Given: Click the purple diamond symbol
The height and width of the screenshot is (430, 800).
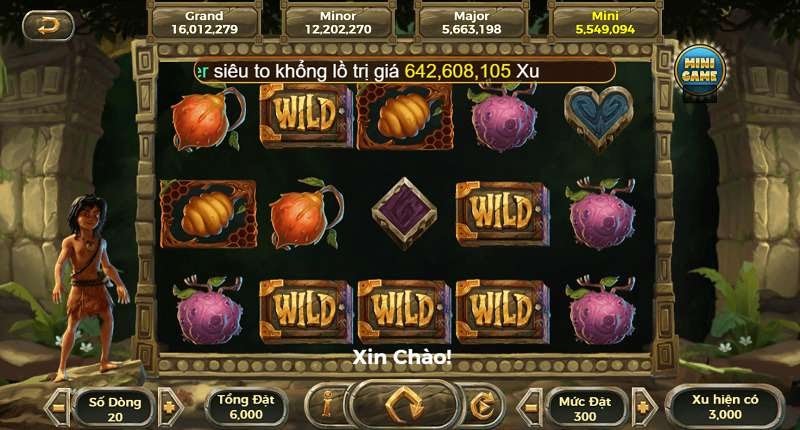Looking at the screenshot, I should [404, 212].
